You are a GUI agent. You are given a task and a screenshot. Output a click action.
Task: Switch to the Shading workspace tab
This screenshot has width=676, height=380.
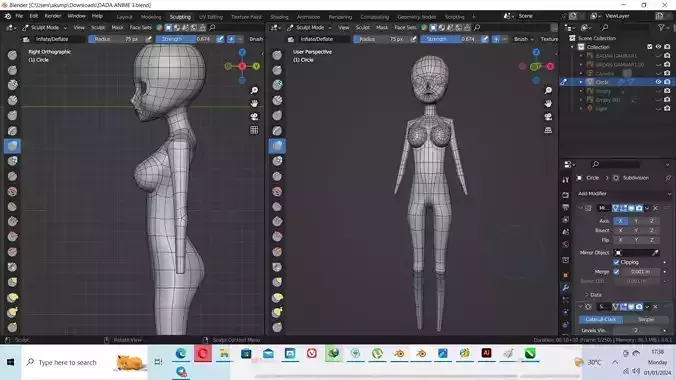(279, 17)
